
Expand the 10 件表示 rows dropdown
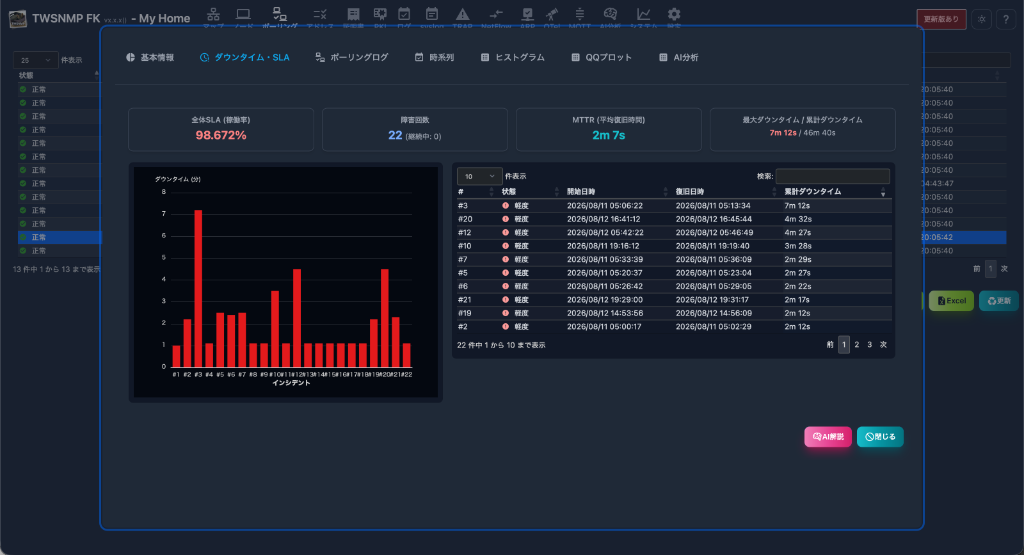point(479,176)
